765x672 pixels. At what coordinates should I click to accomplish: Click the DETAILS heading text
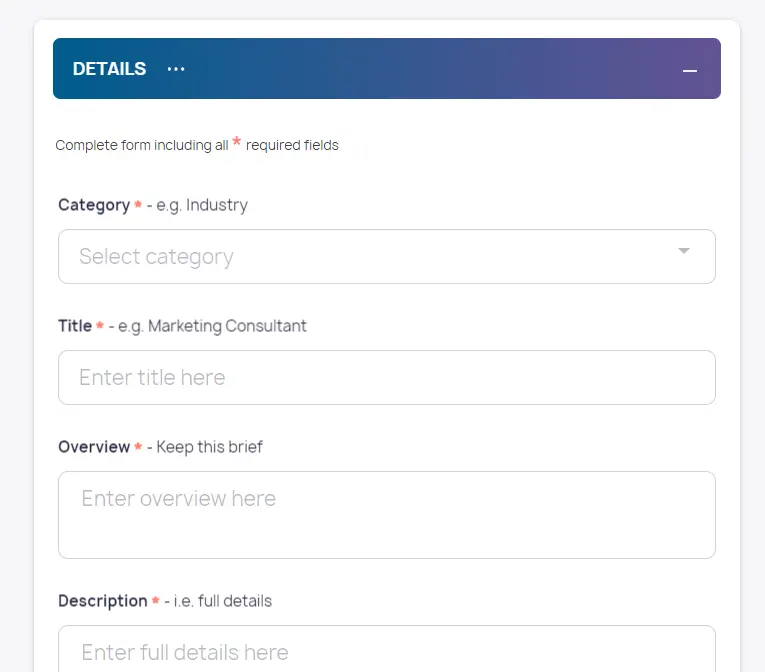tap(109, 69)
